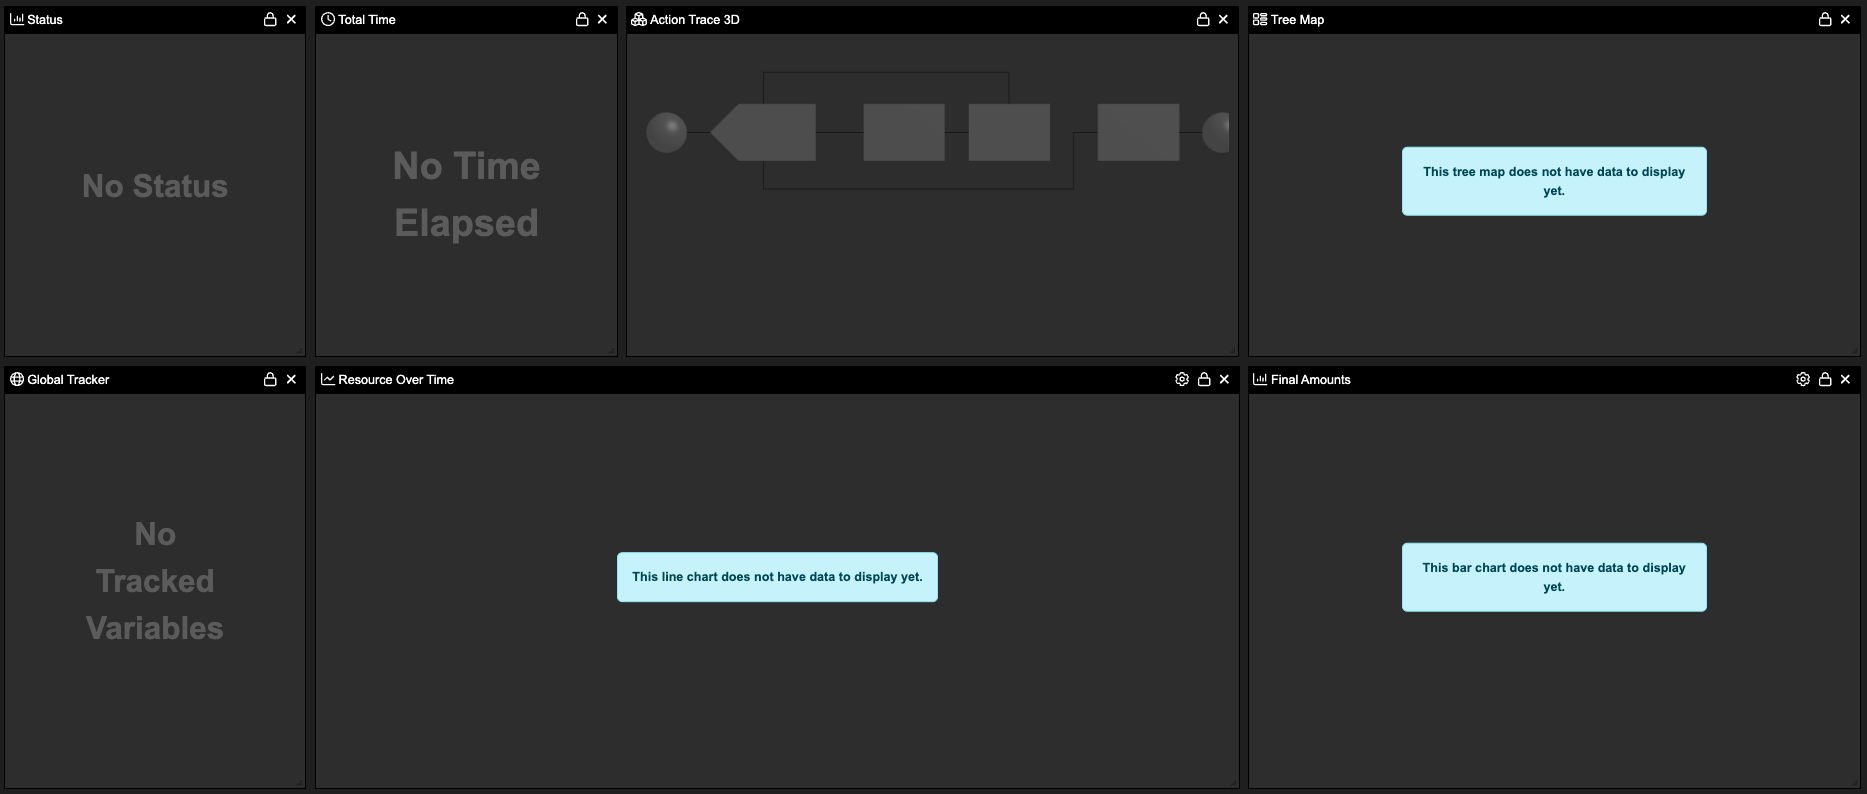Close the Total Time panel

[x=602, y=19]
